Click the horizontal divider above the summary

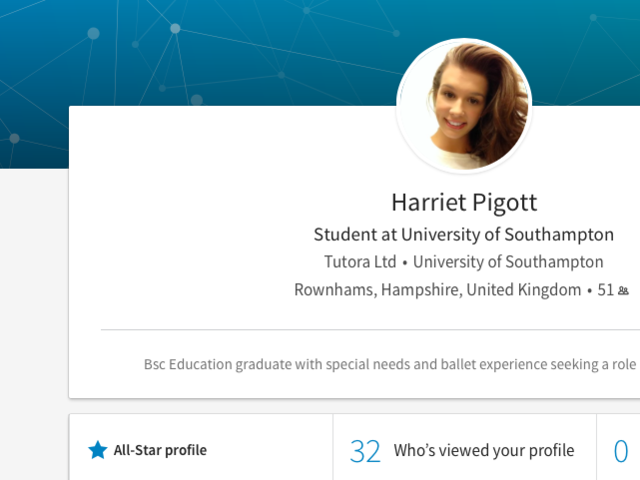click(x=370, y=329)
